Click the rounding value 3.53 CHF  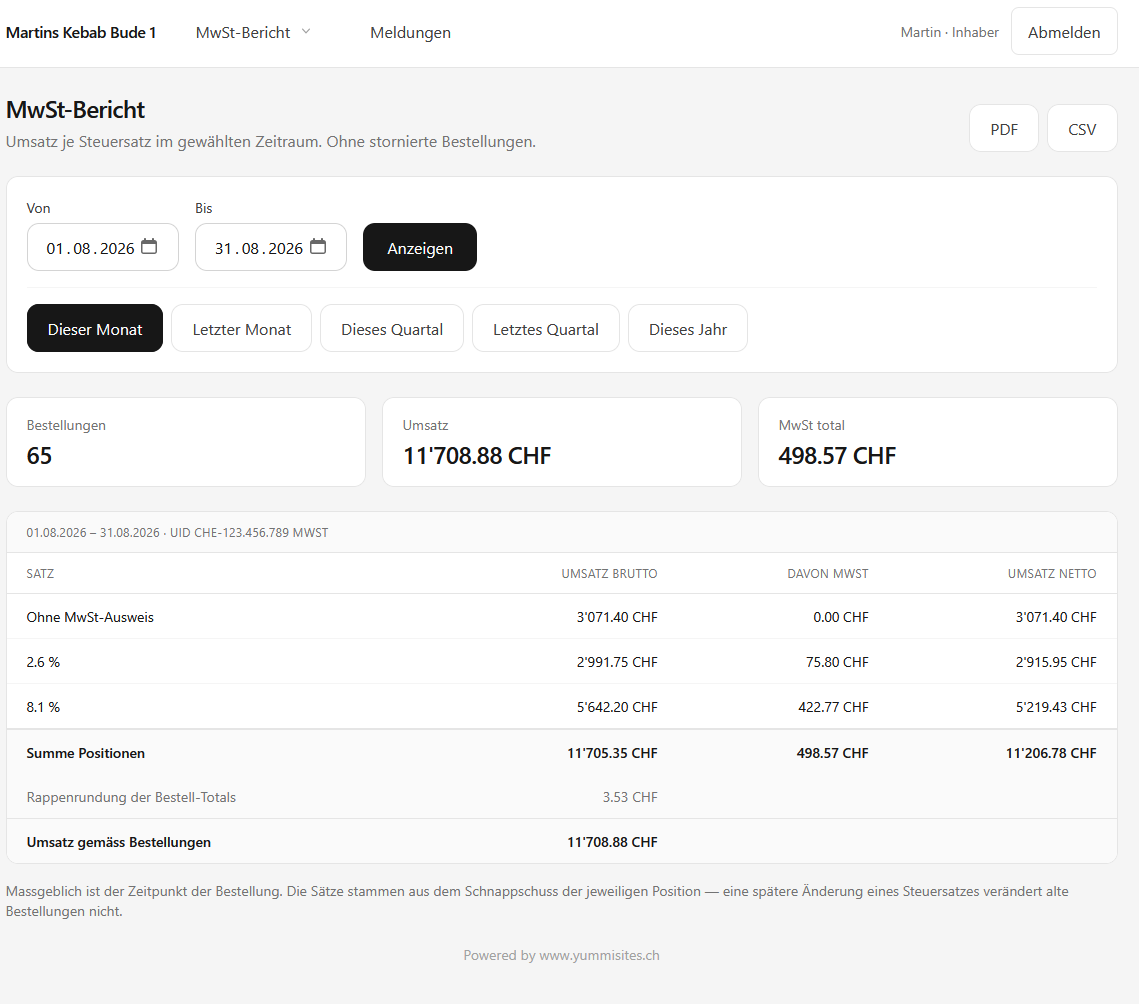630,797
